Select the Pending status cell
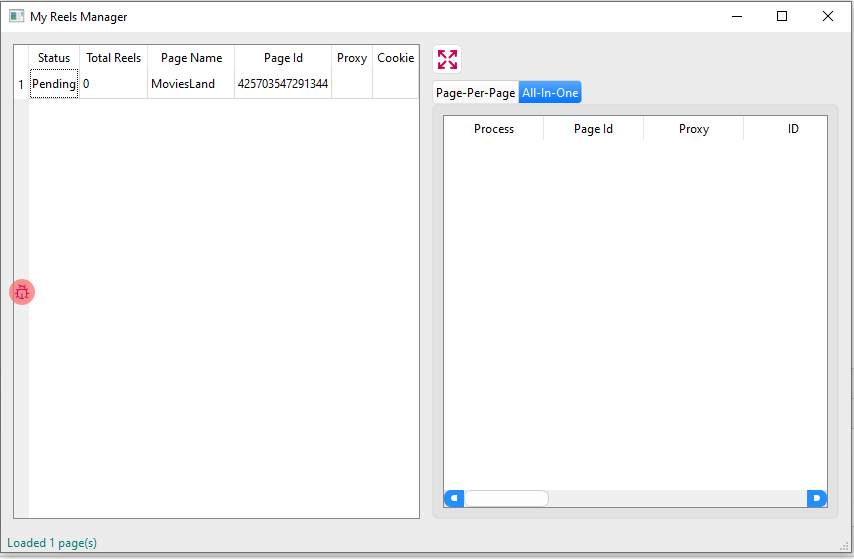This screenshot has width=854, height=559. [54, 84]
